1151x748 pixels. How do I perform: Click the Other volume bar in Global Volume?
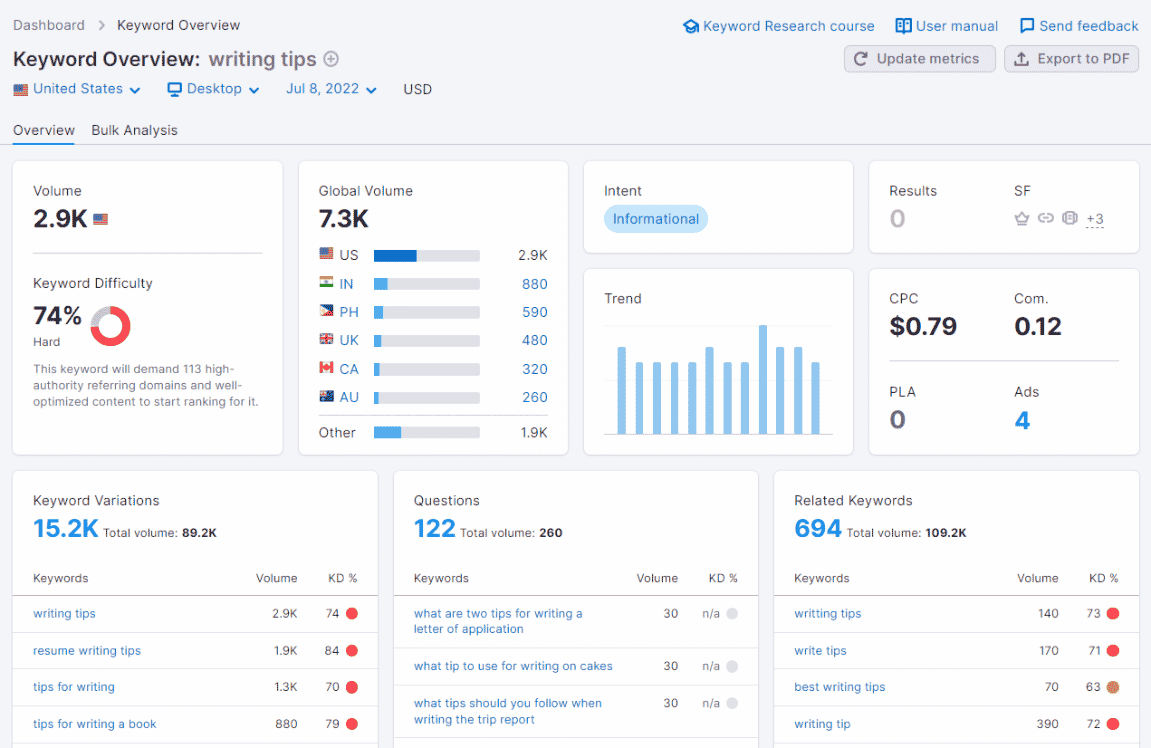426,432
